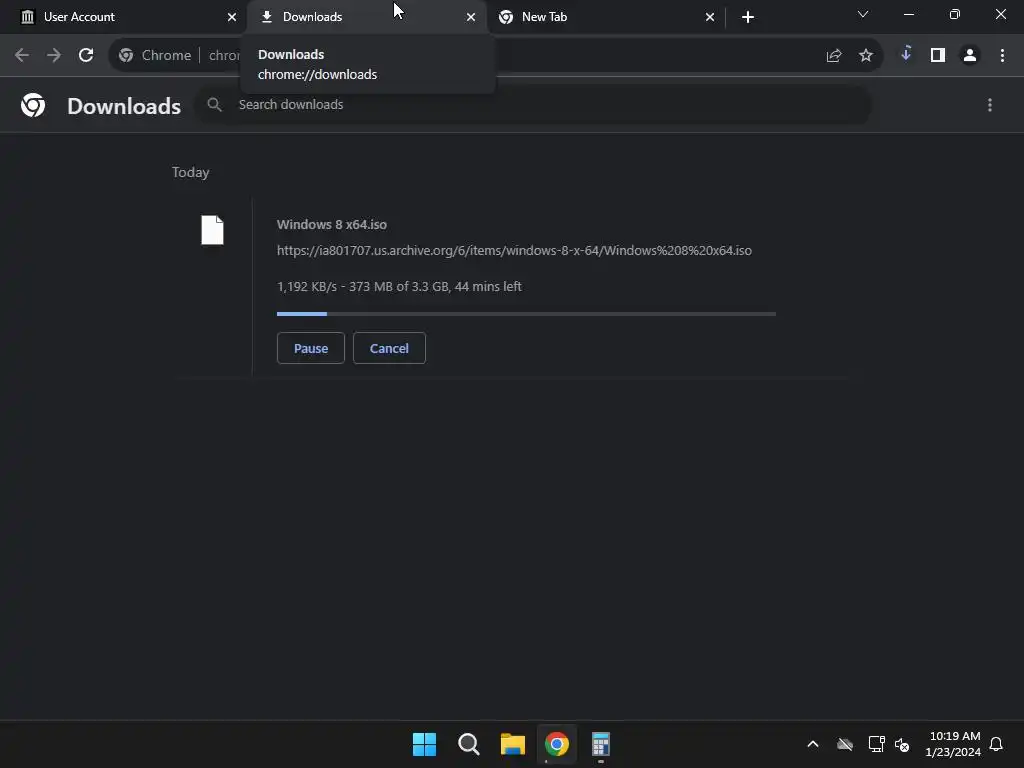
Task: Click the download speed status text
Action: pyautogui.click(x=399, y=287)
